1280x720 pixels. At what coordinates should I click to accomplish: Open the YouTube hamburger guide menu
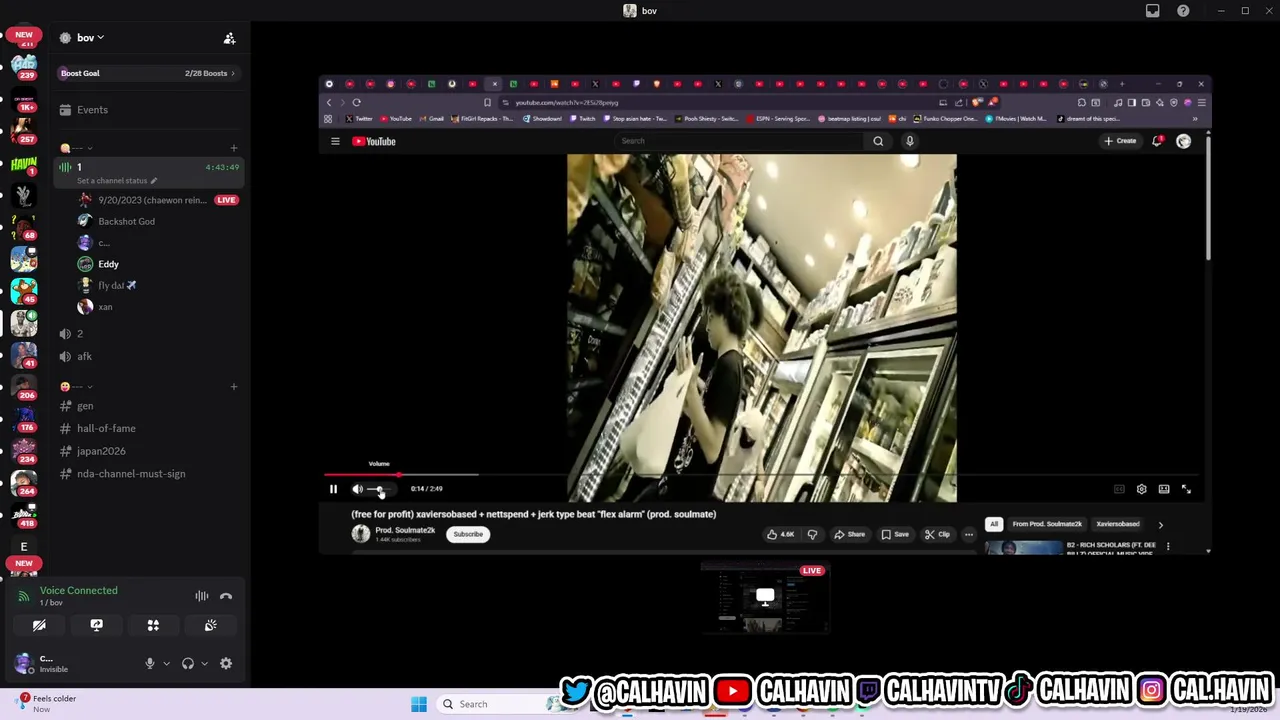[x=335, y=141]
